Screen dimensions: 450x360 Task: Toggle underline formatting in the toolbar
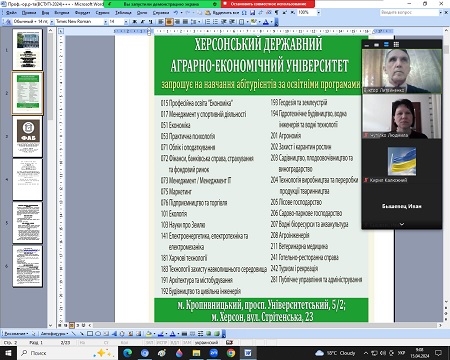coord(151,22)
